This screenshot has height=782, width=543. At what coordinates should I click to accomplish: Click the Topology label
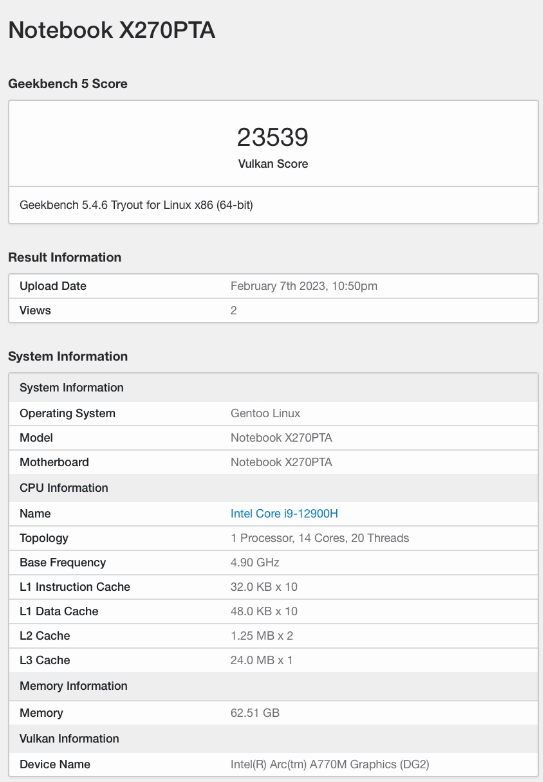[x=44, y=538]
